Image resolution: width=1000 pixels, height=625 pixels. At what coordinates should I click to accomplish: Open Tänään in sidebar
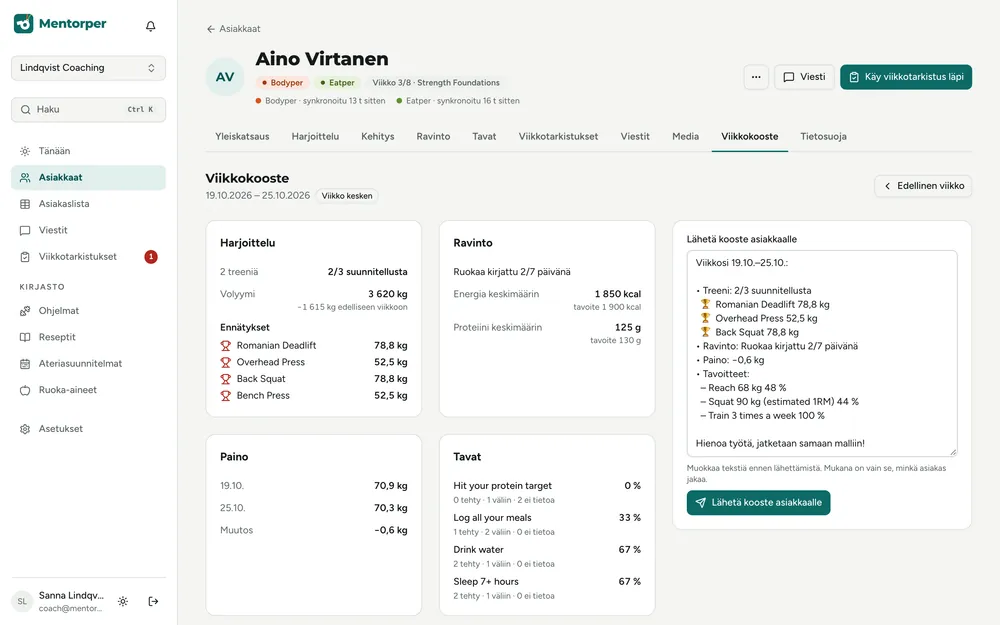click(x=88, y=151)
